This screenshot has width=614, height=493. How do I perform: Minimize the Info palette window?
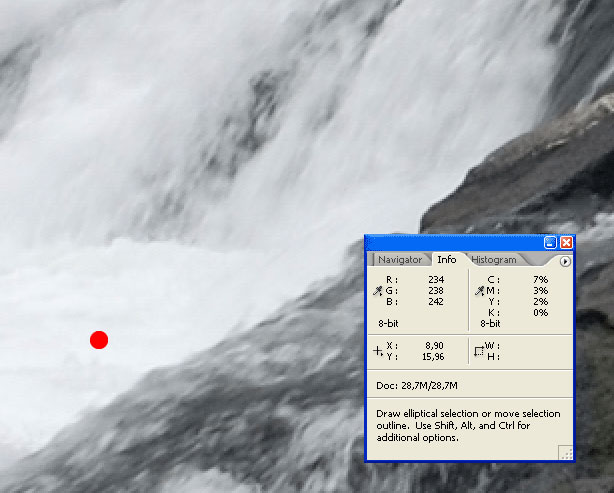(550, 243)
